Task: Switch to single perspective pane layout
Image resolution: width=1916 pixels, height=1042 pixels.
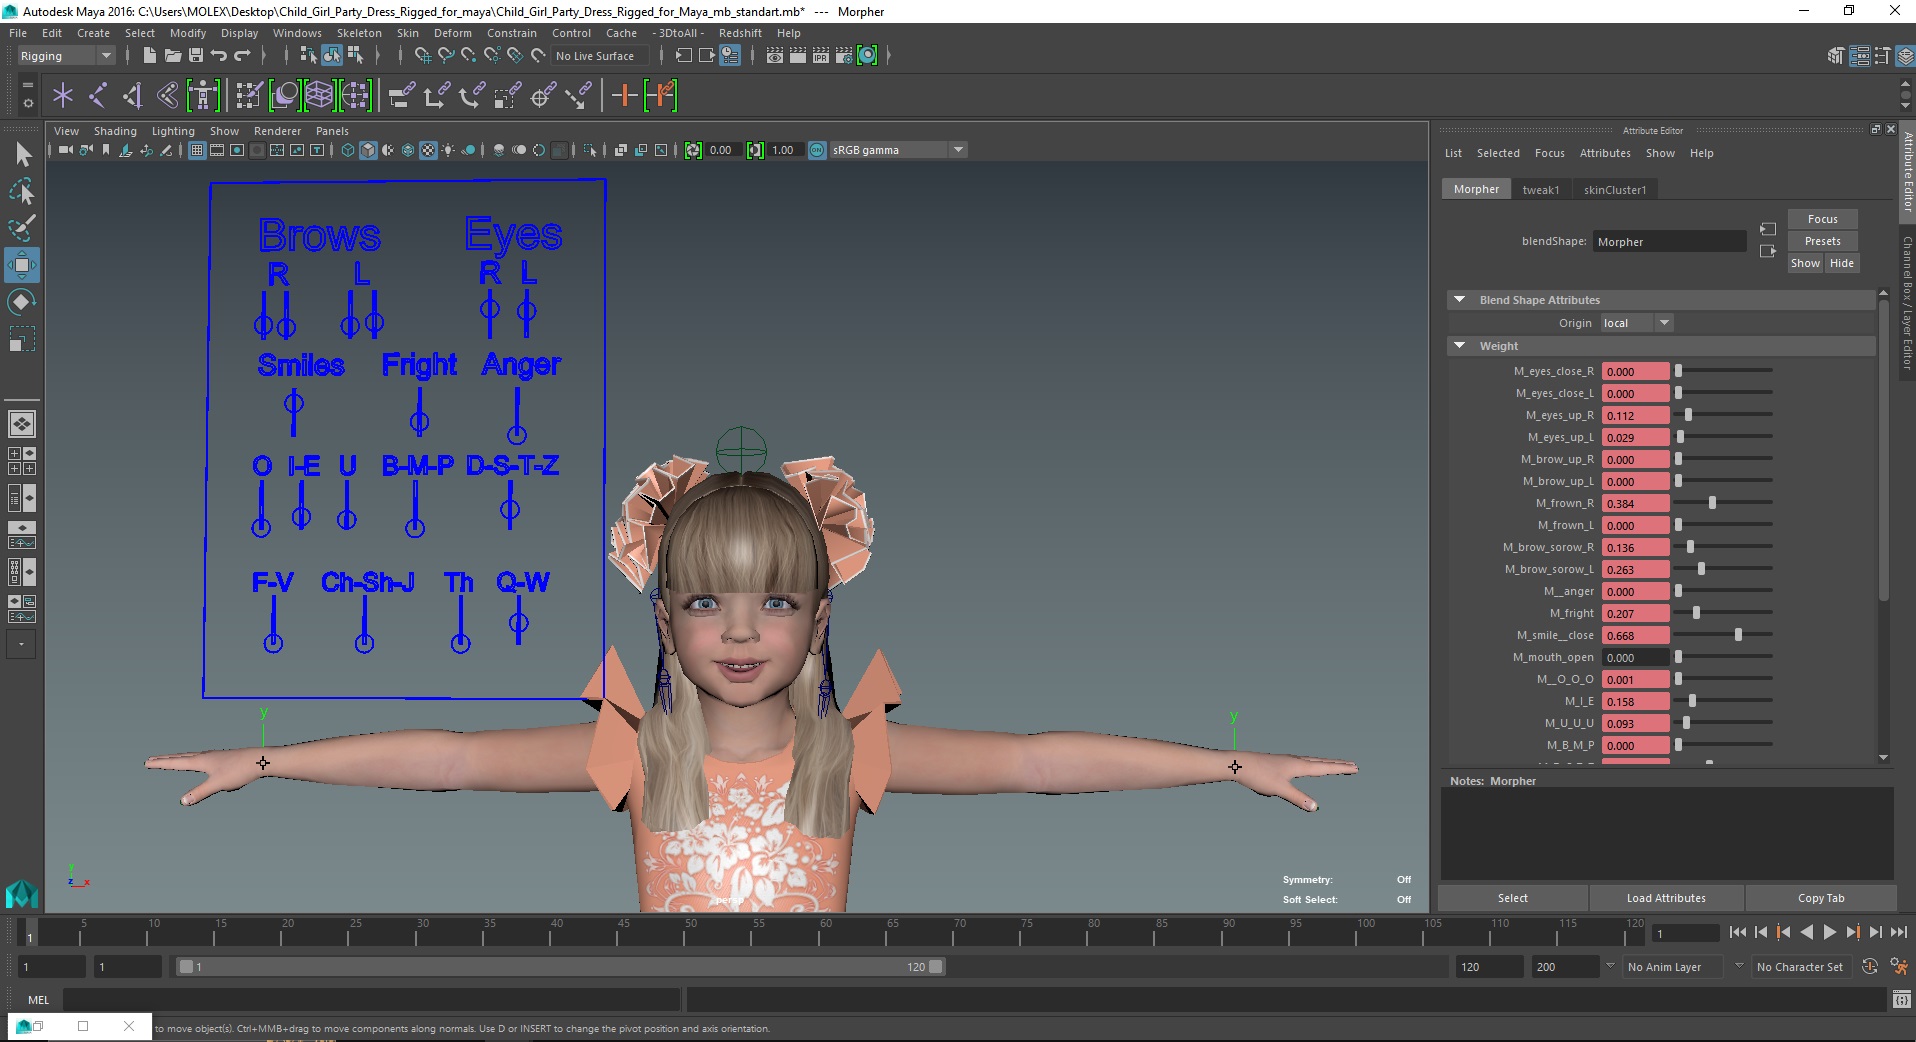Action: tap(22, 424)
